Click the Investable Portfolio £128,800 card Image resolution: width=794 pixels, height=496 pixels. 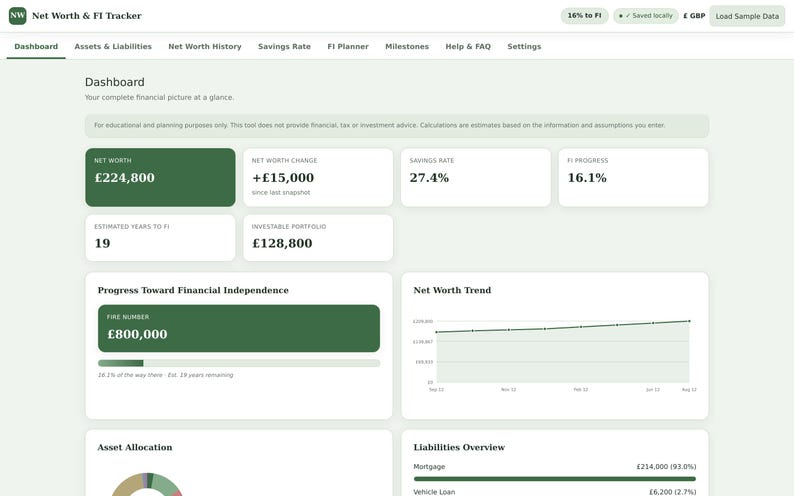[318, 238]
